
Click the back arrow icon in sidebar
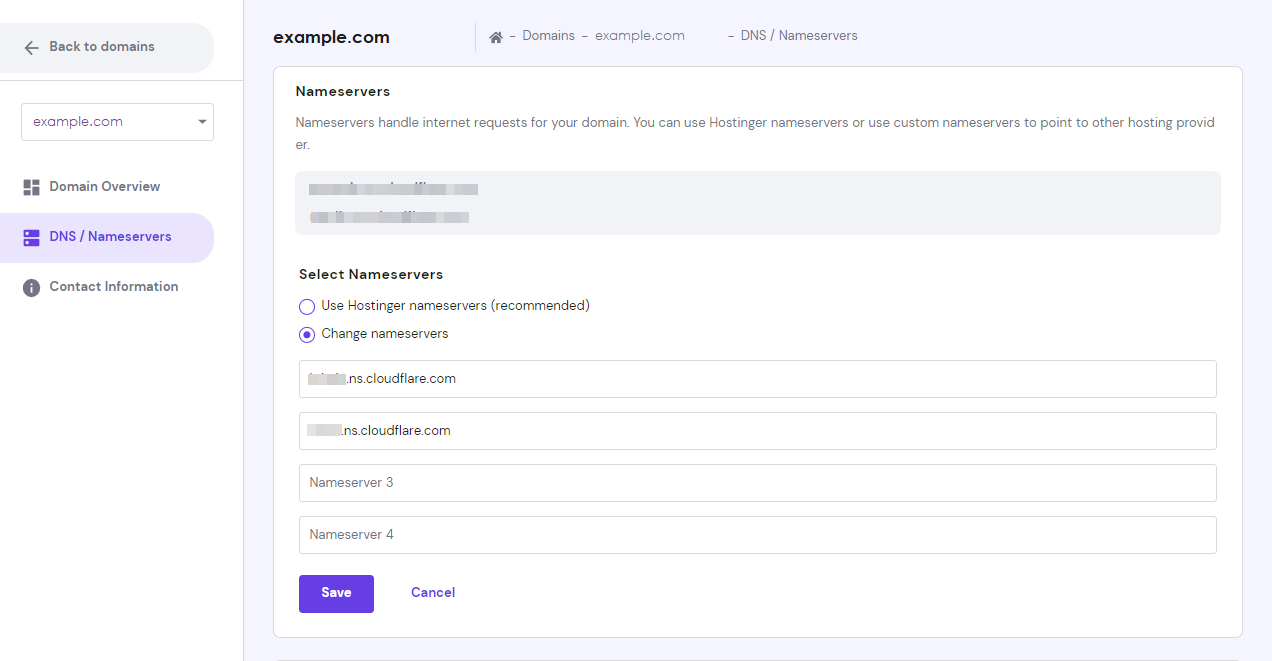pos(32,47)
